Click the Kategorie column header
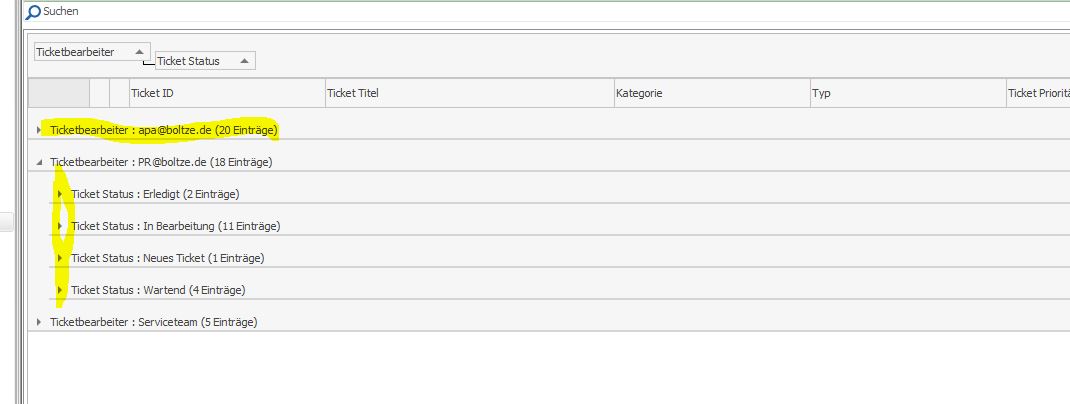This screenshot has width=1070, height=404. pos(712,93)
